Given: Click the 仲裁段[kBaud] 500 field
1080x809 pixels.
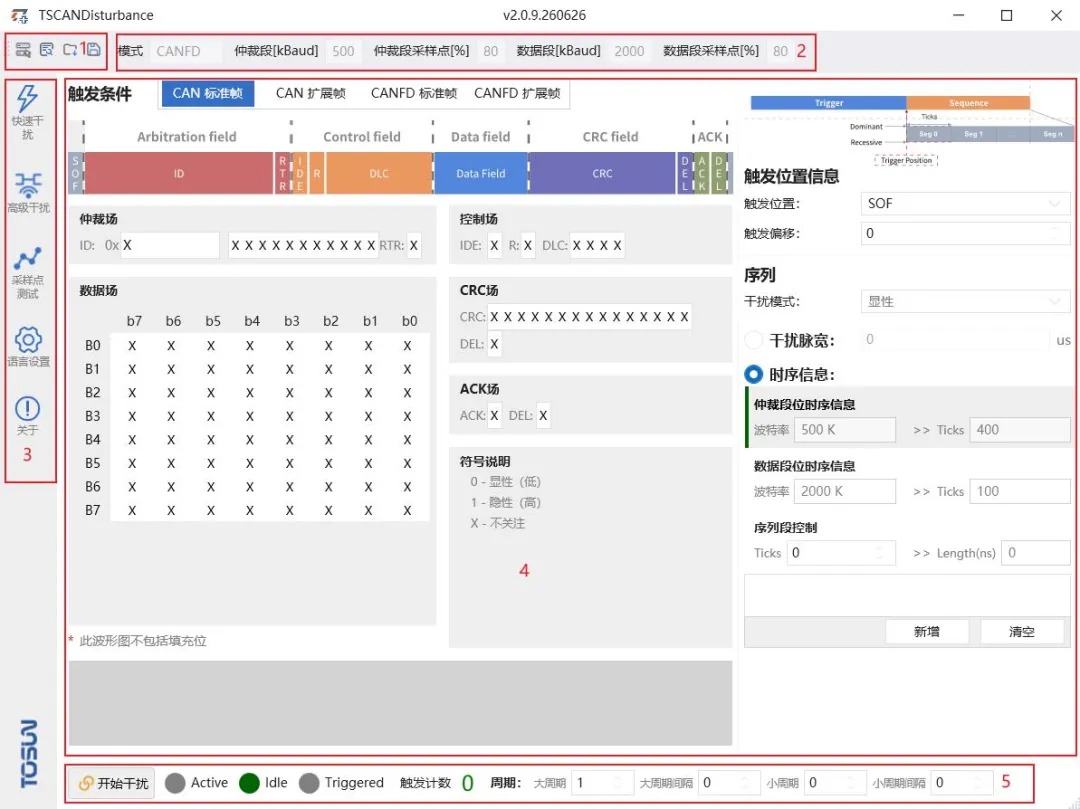Looking at the screenshot, I should 343,51.
